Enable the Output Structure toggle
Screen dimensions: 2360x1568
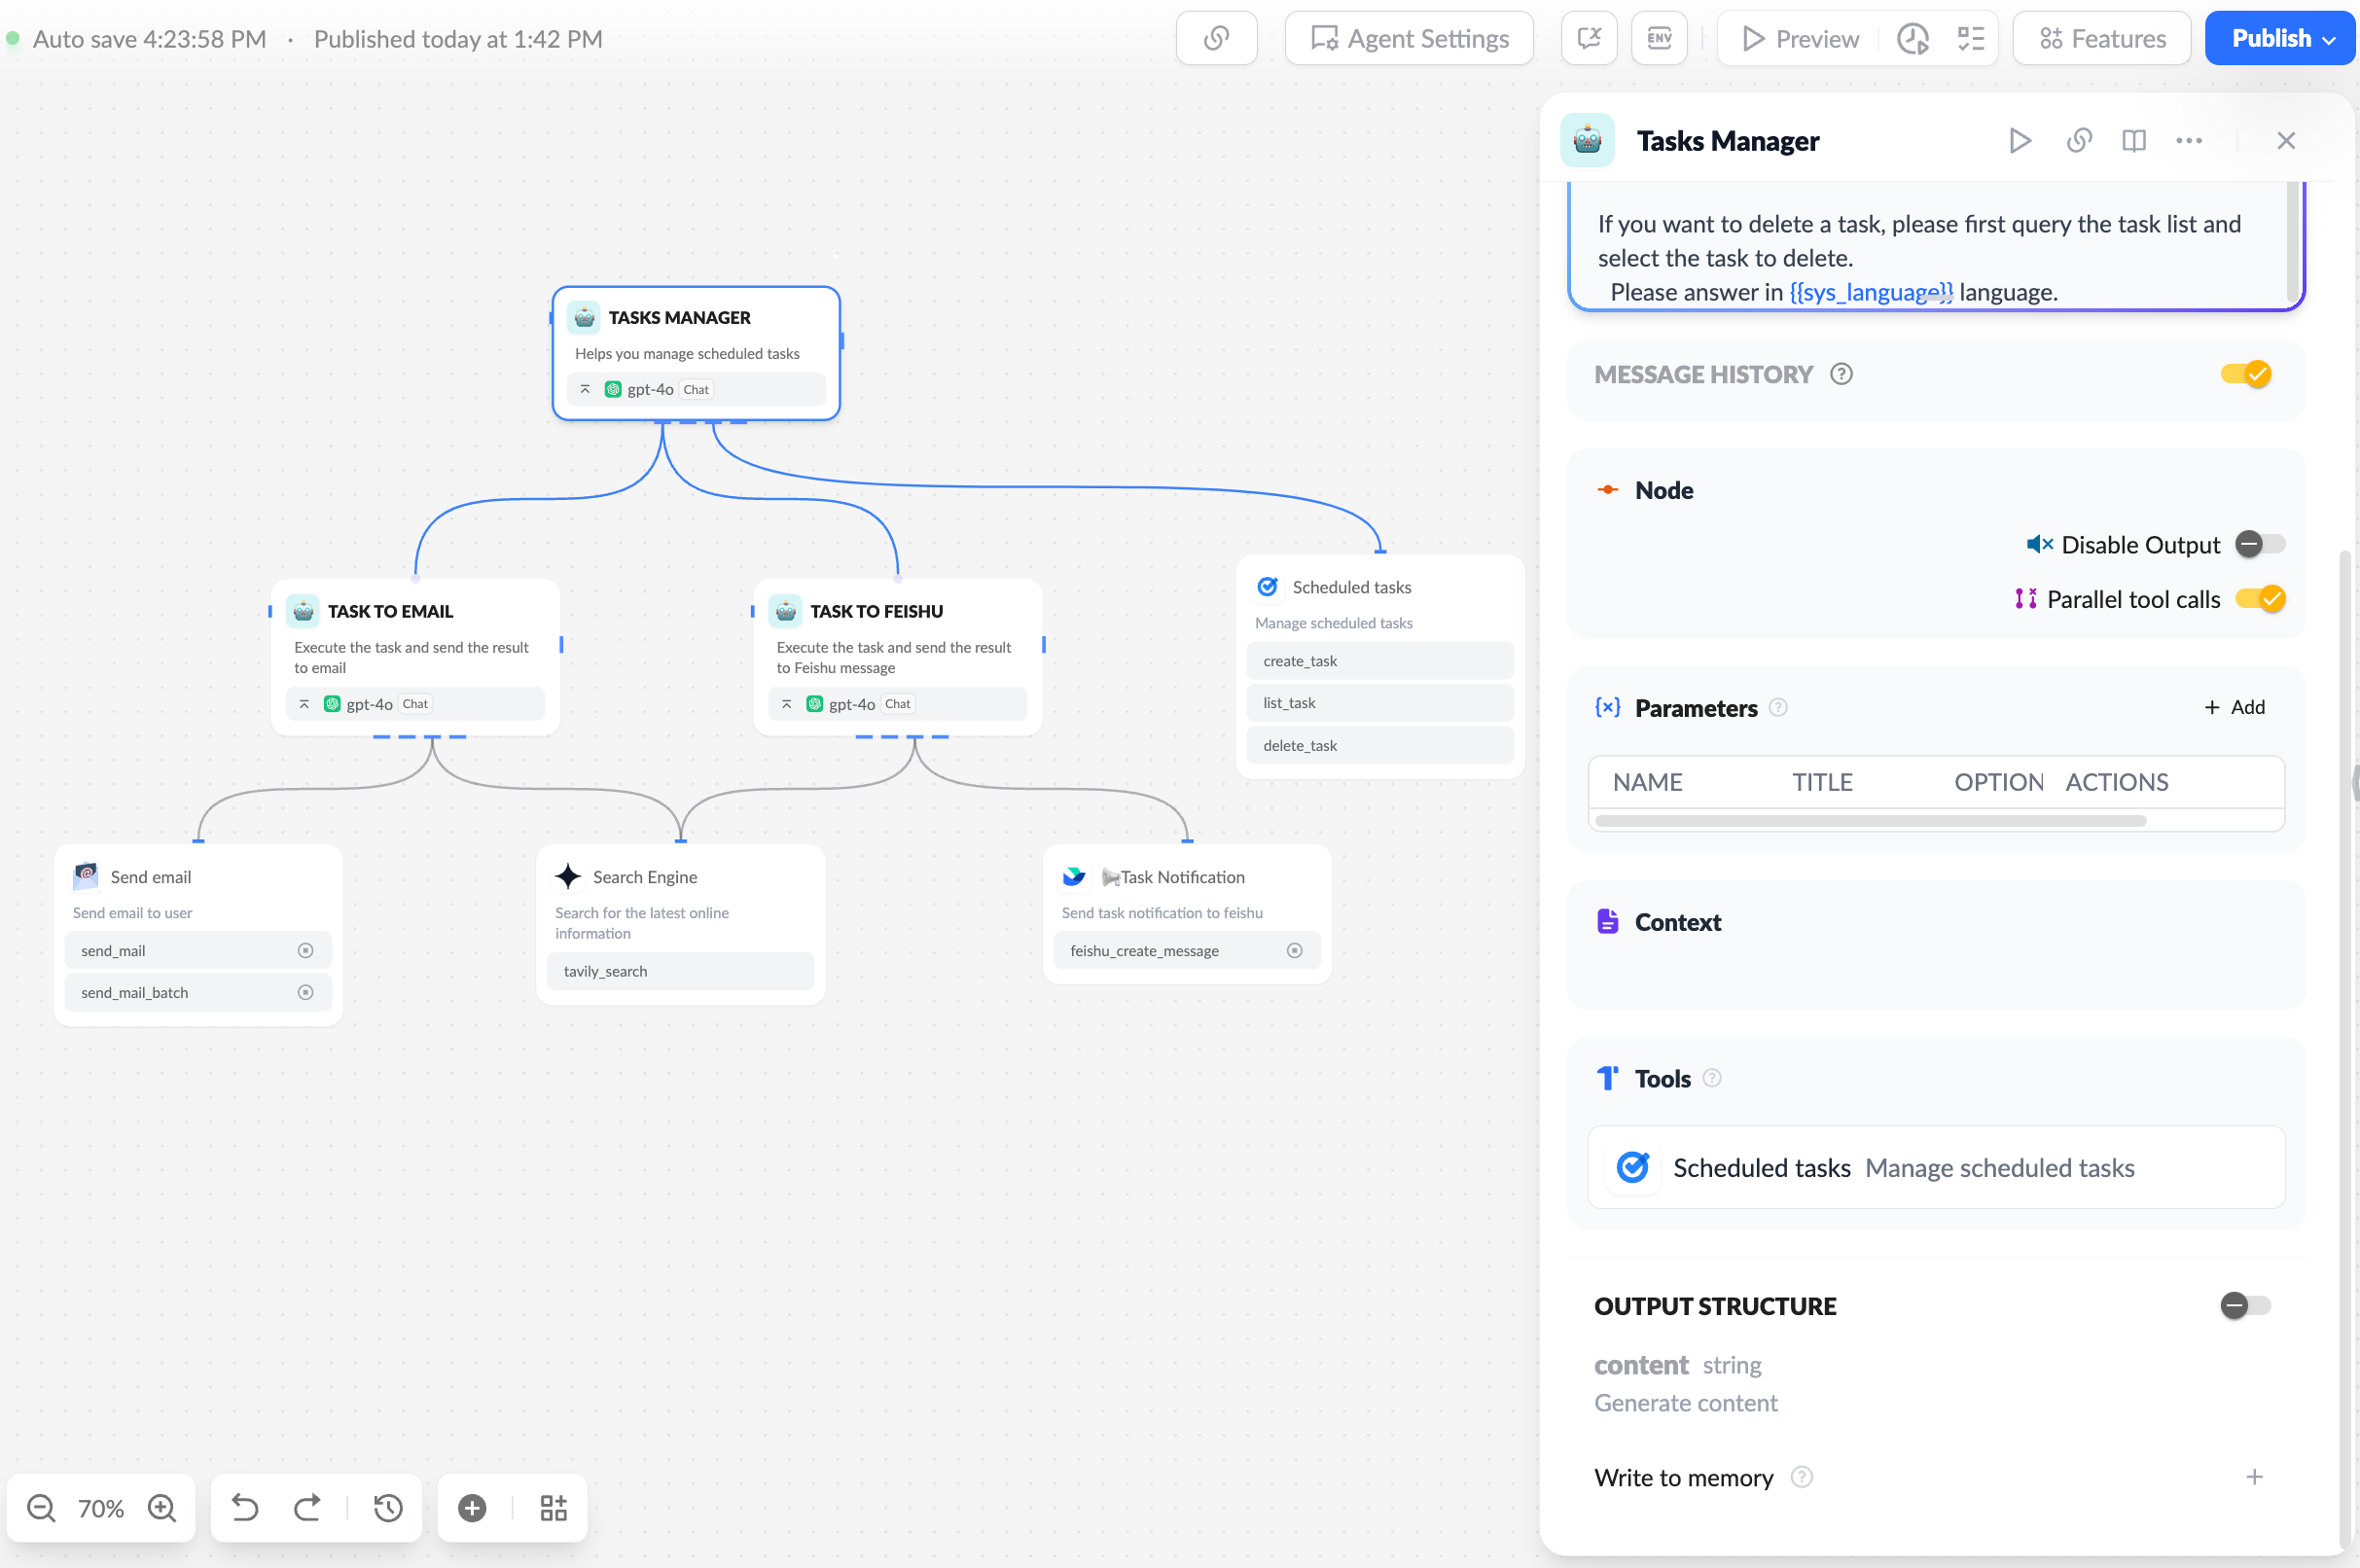pos(2245,1305)
